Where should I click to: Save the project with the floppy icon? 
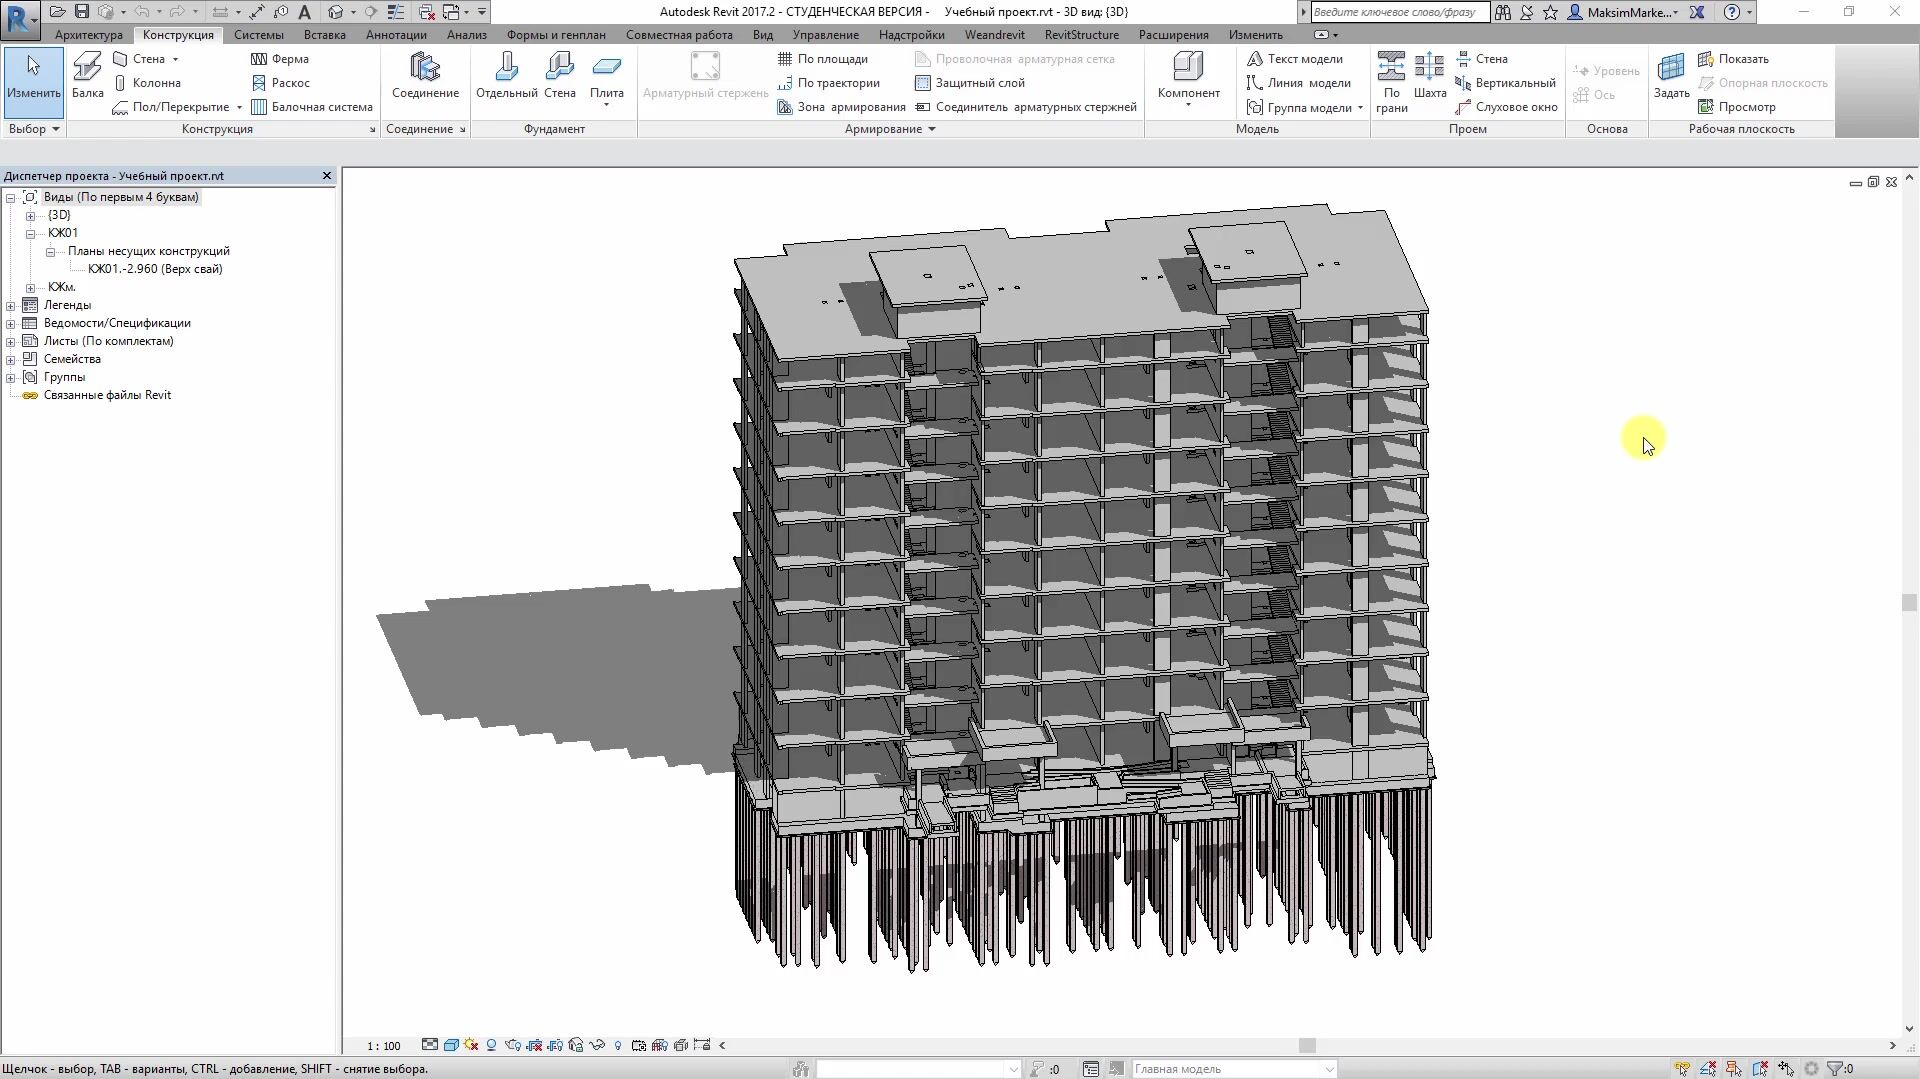[82, 12]
